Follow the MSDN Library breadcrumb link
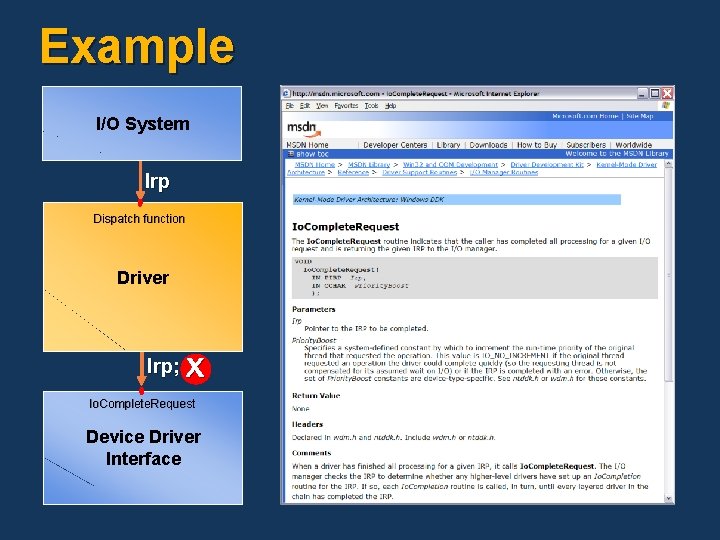 [369, 164]
